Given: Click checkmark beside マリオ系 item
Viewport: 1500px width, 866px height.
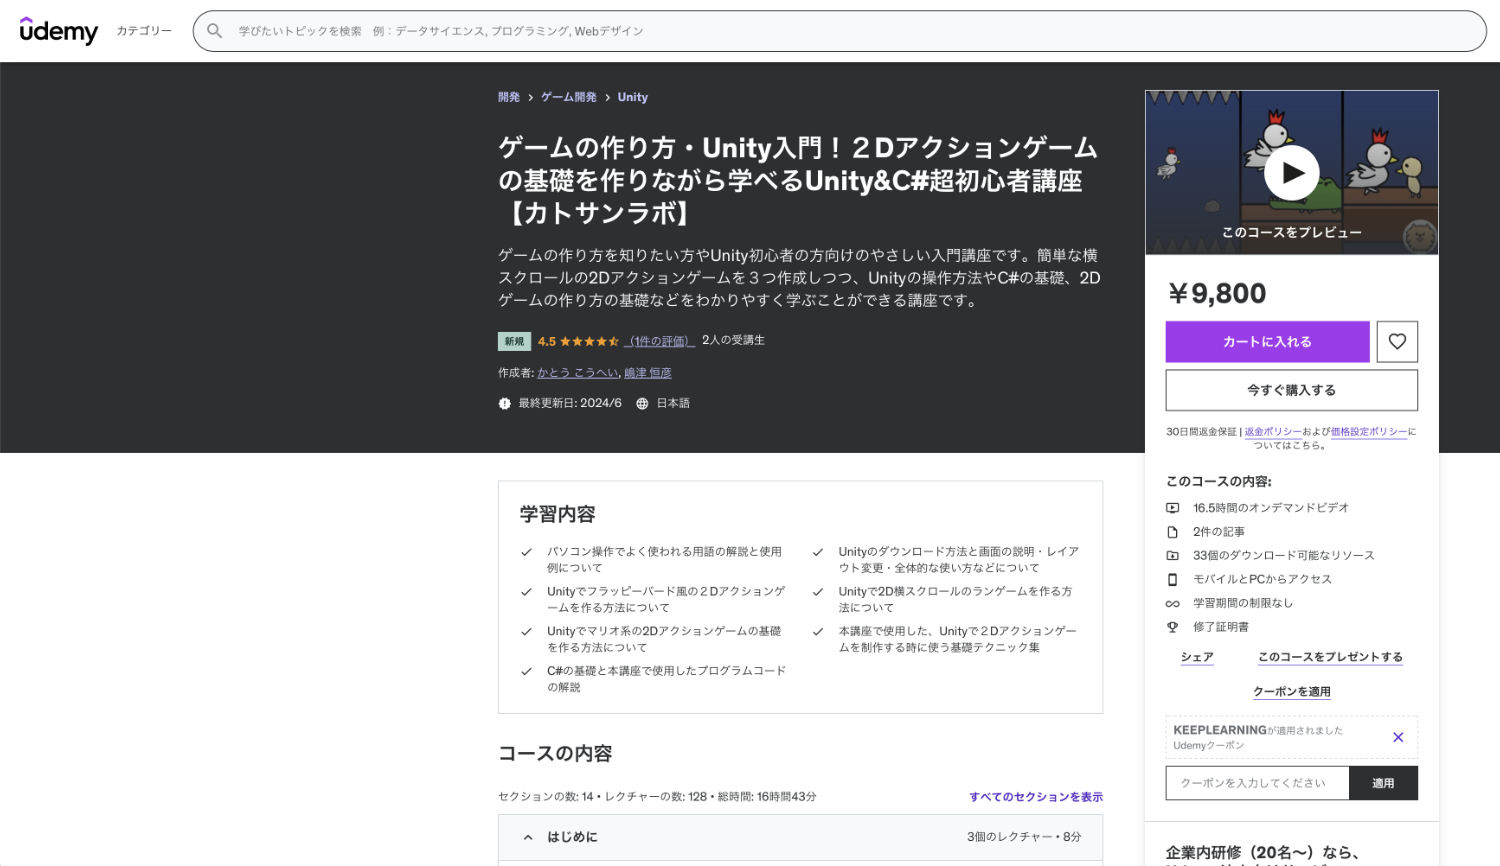Looking at the screenshot, I should point(526,632).
